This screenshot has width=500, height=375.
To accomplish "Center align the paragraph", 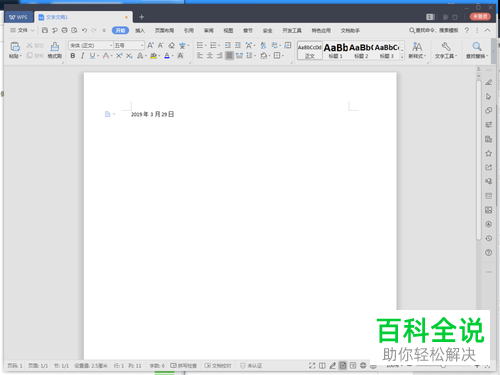I will (x=210, y=56).
